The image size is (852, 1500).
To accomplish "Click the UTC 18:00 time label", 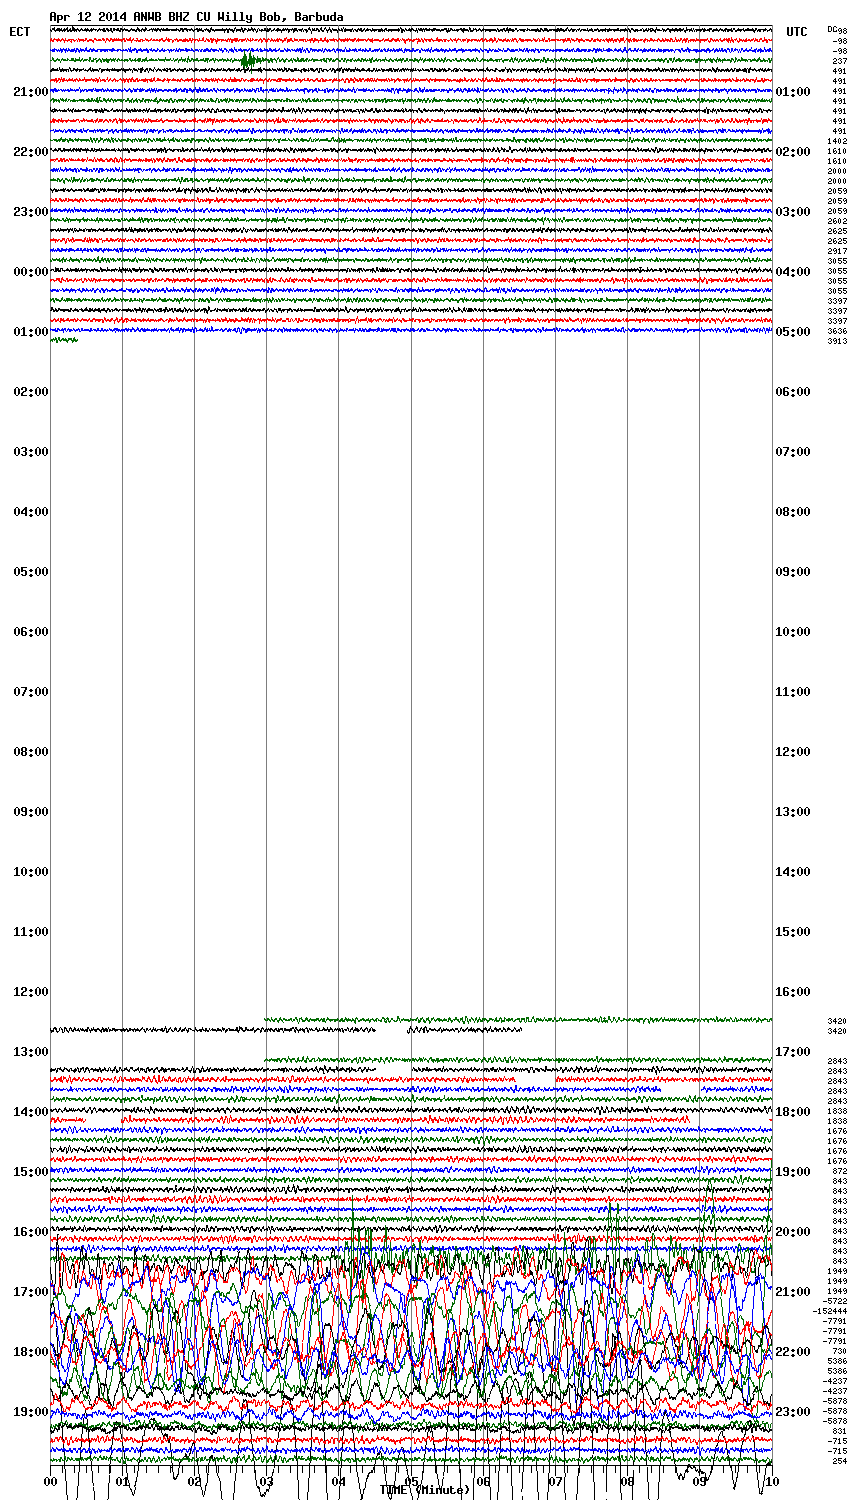I will coord(793,1112).
